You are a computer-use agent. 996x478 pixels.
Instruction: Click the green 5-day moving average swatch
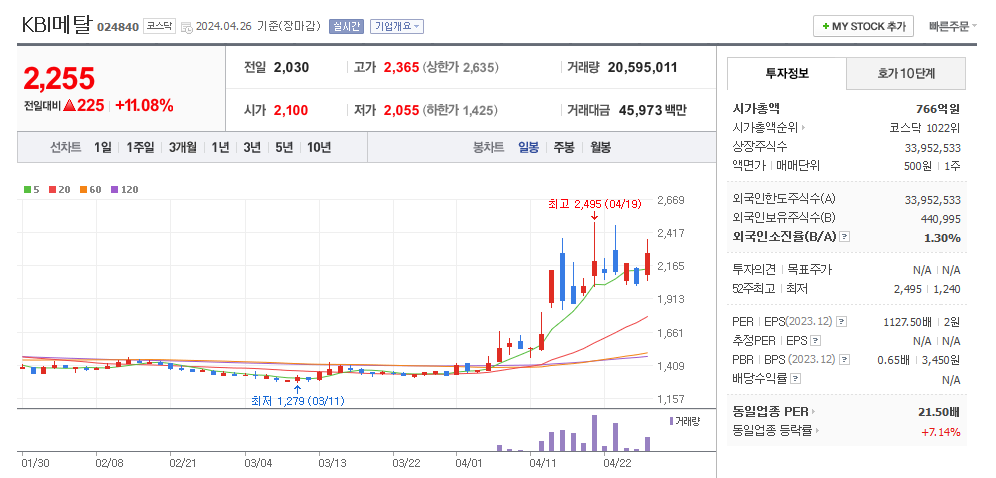pyautogui.click(x=27, y=189)
